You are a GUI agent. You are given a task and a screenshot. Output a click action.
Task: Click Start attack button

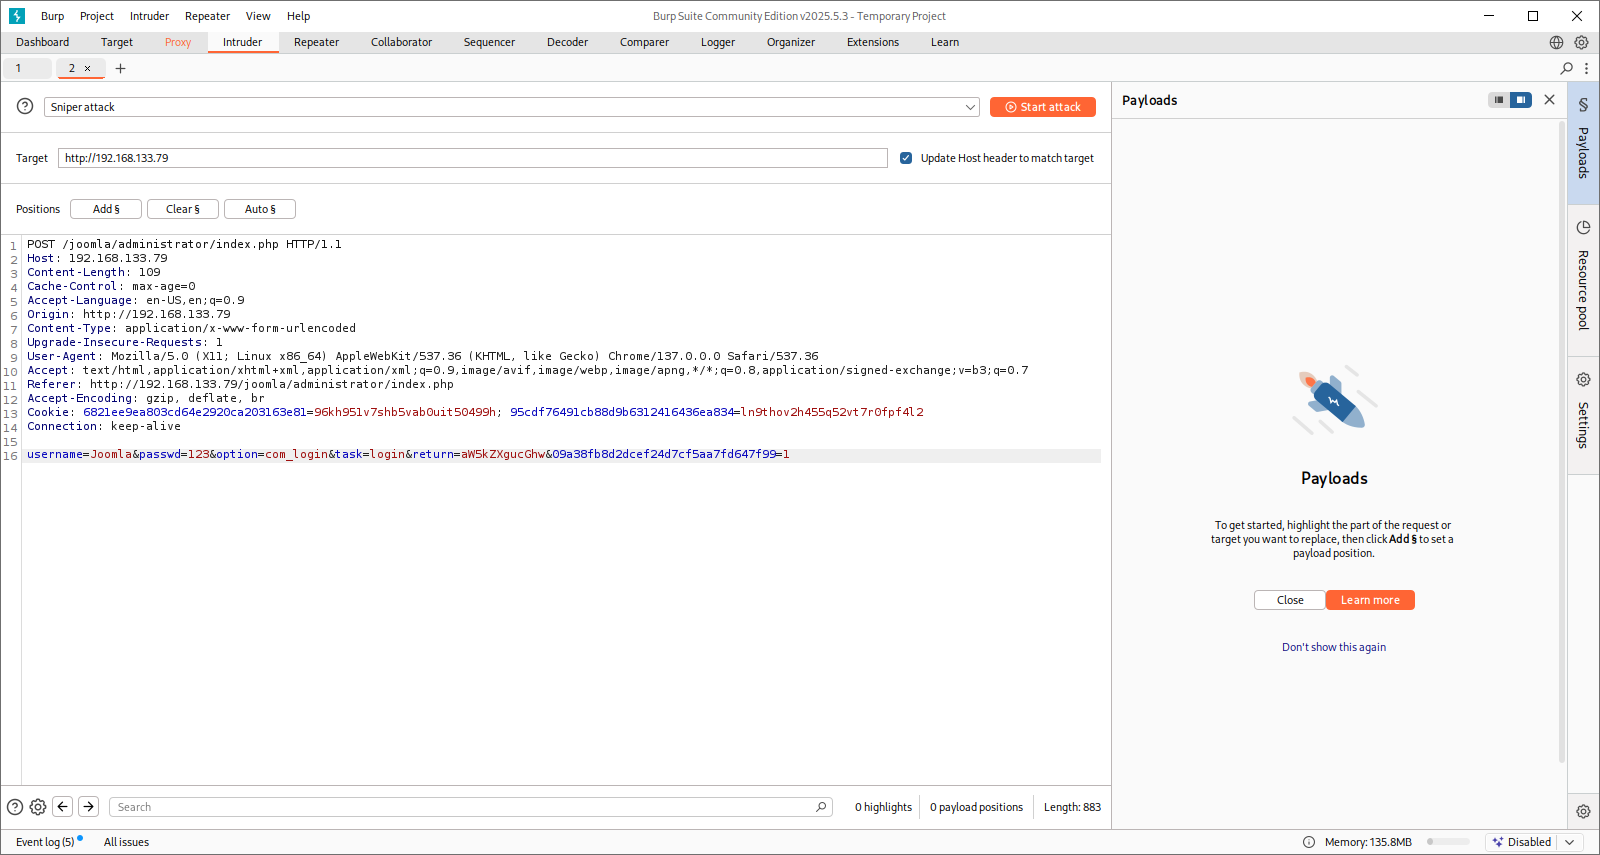pyautogui.click(x=1043, y=107)
